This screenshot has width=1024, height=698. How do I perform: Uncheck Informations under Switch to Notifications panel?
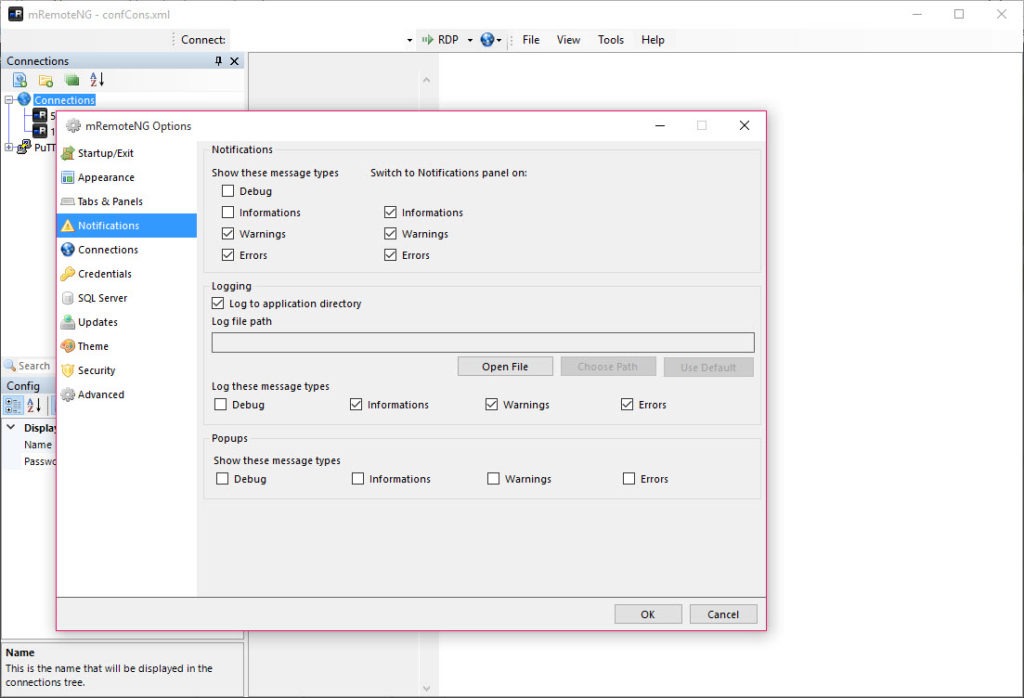(391, 212)
